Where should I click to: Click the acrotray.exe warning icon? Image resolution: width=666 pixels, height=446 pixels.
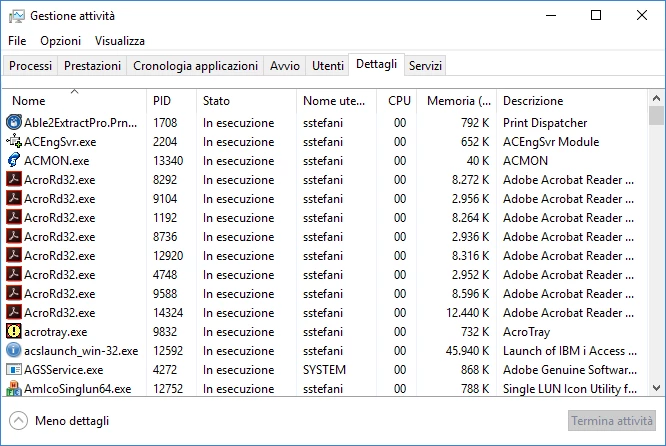coord(14,331)
